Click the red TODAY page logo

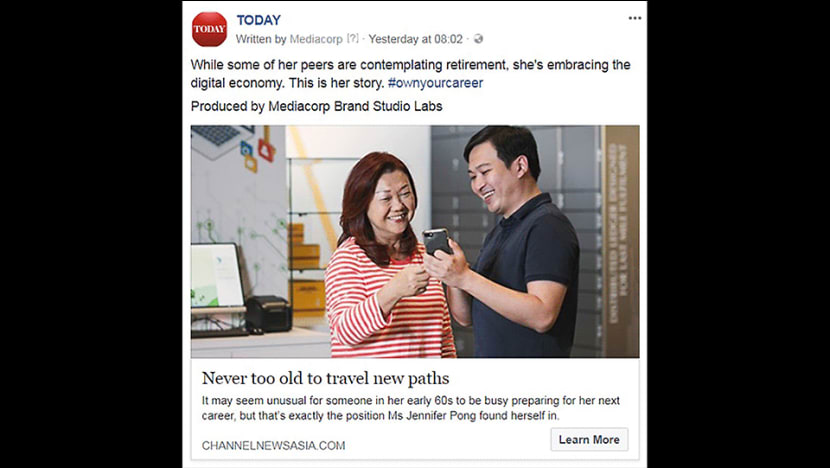coord(209,29)
